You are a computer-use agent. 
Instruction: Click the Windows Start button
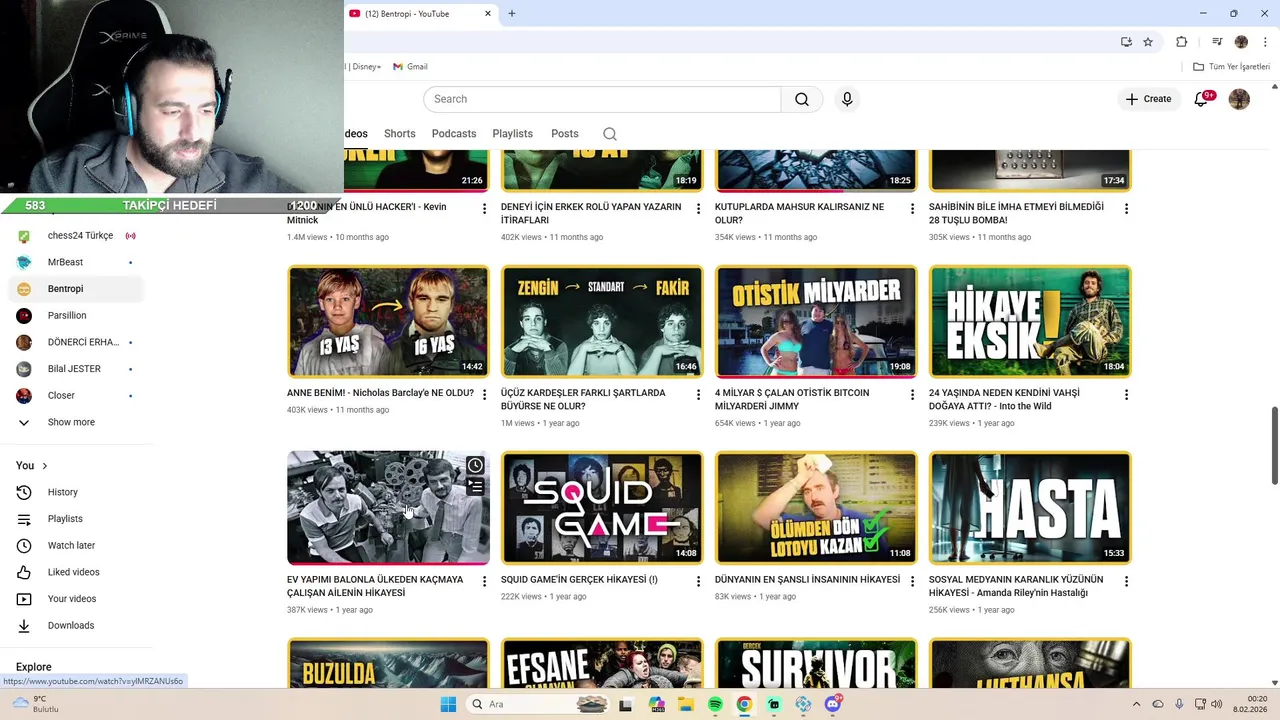448,704
